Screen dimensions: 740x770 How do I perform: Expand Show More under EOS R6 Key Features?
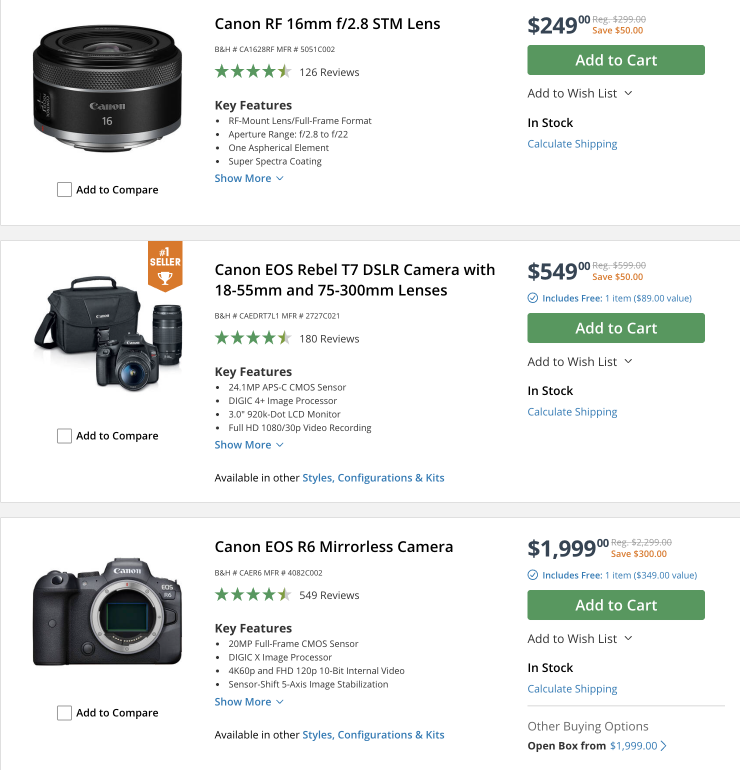(x=249, y=702)
